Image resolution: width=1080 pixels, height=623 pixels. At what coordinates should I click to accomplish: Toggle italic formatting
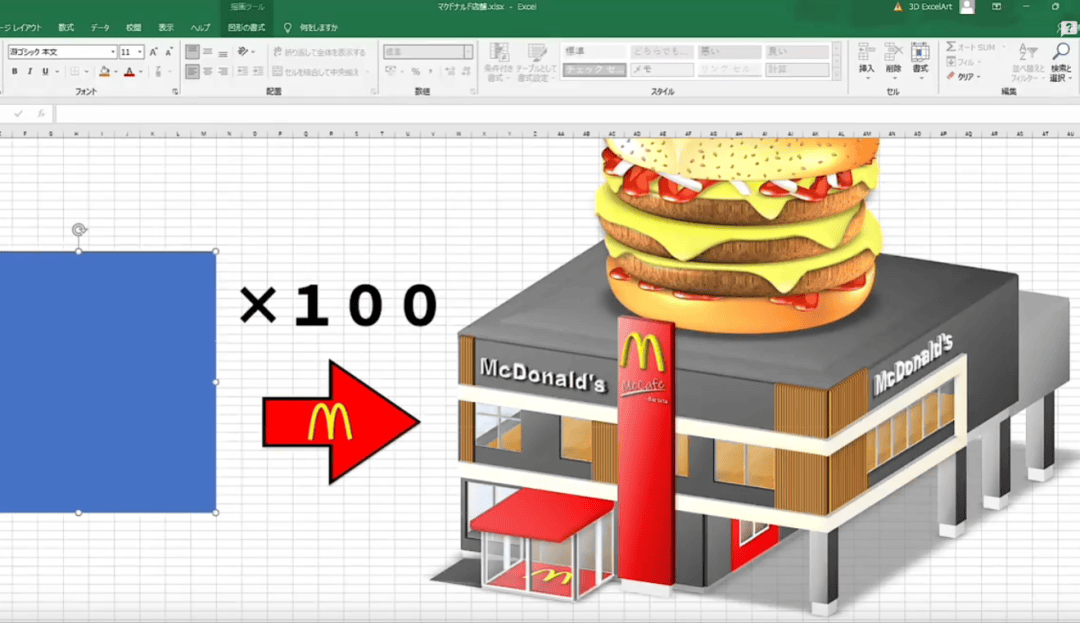click(x=30, y=72)
